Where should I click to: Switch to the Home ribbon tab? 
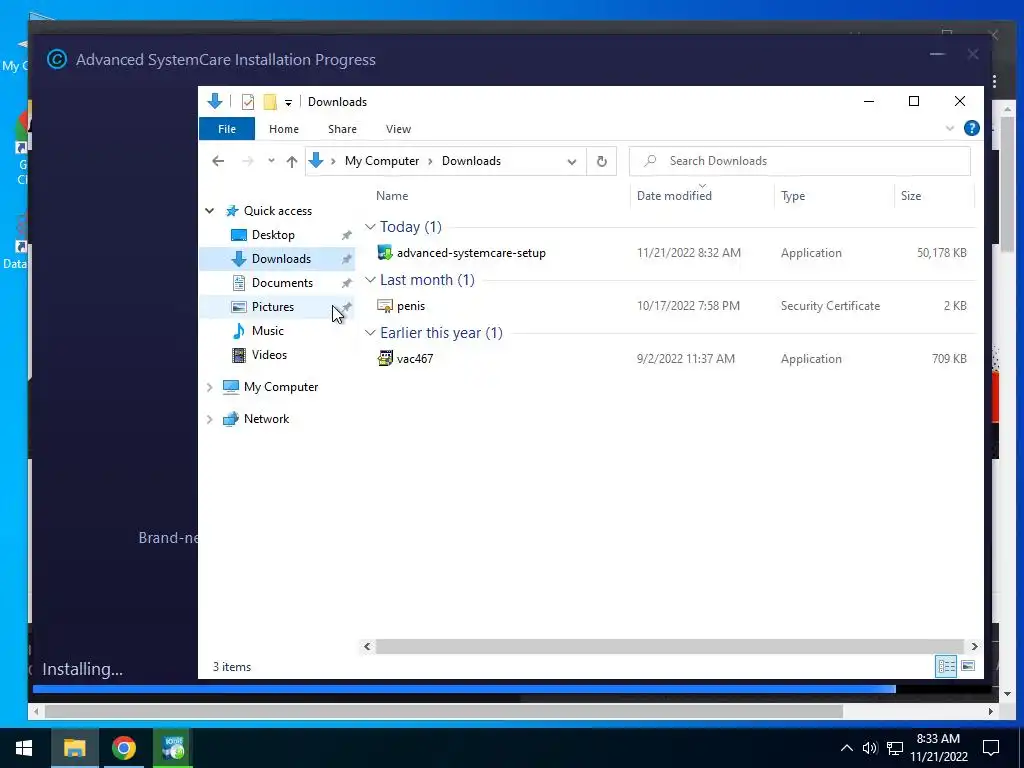pyautogui.click(x=283, y=129)
